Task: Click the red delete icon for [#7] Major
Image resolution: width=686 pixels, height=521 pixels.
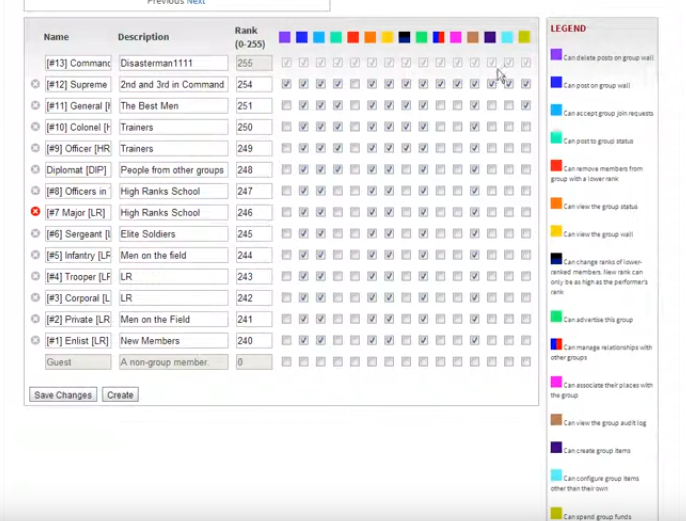Action: click(x=36, y=212)
